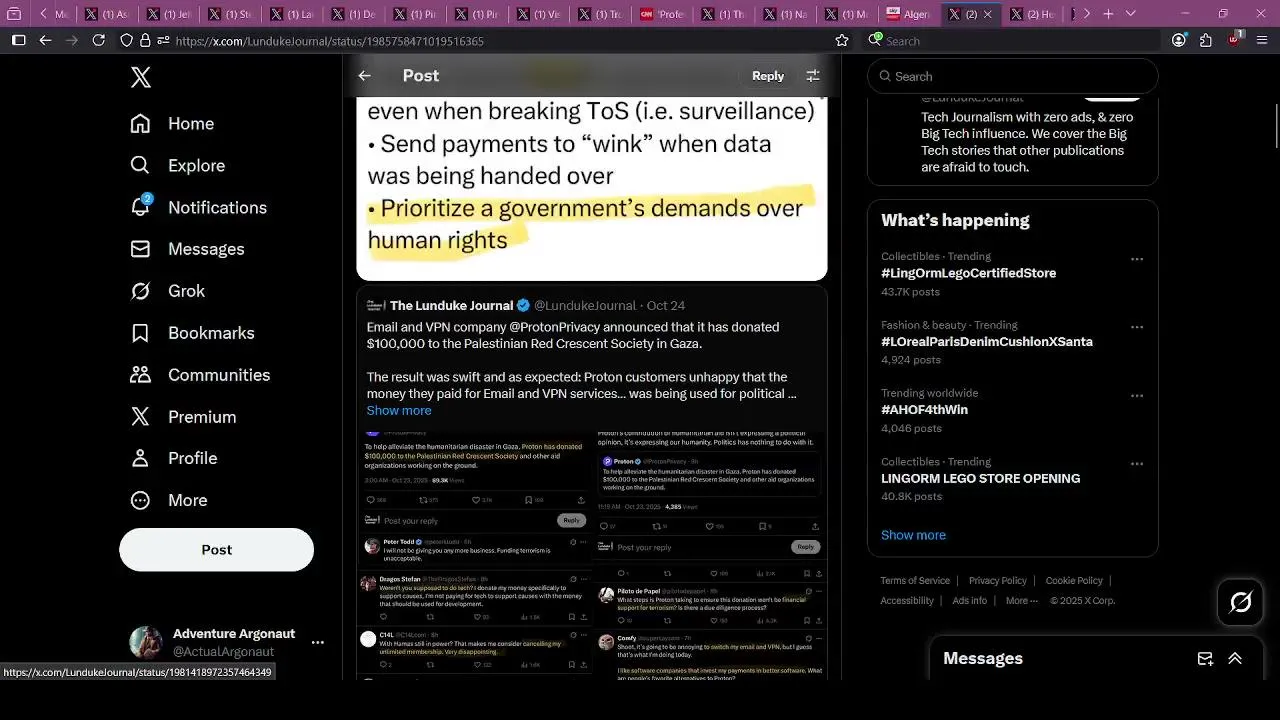The height and width of the screenshot is (720, 1280).
Task: Open options for LINGORM LEGO STORE OPENING
Action: tap(1137, 464)
